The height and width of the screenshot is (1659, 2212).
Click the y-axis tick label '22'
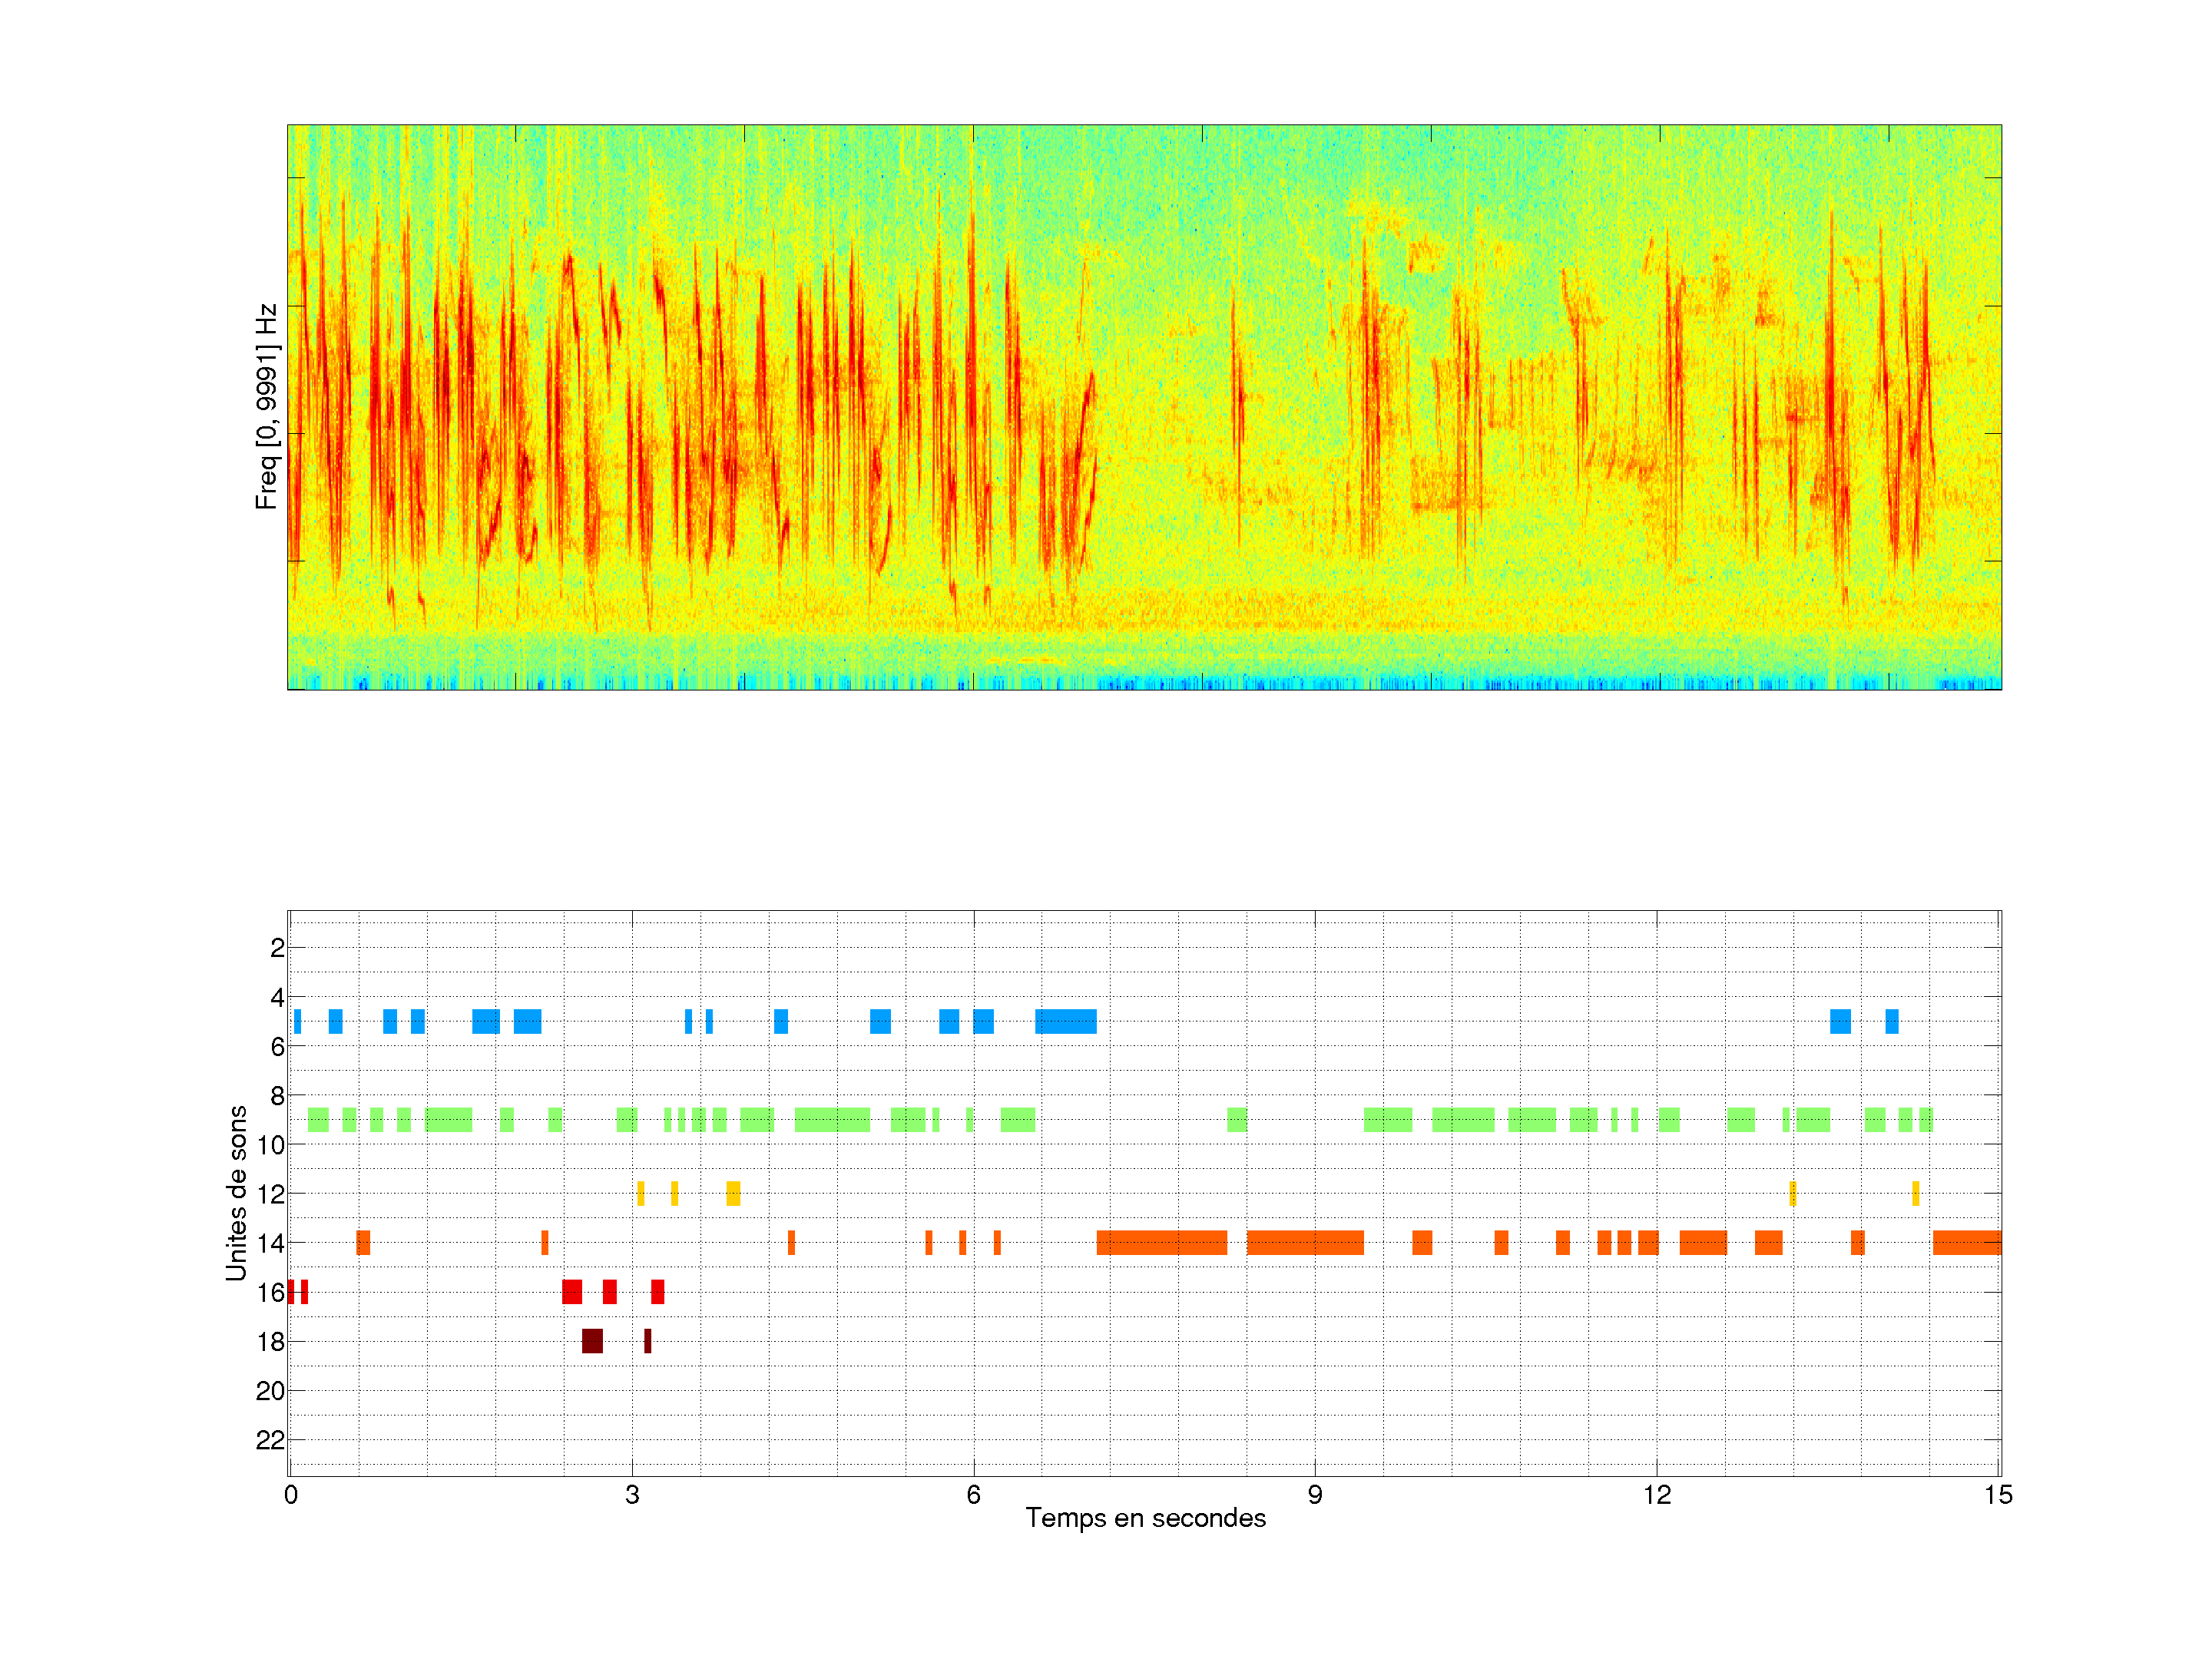coord(270,1440)
